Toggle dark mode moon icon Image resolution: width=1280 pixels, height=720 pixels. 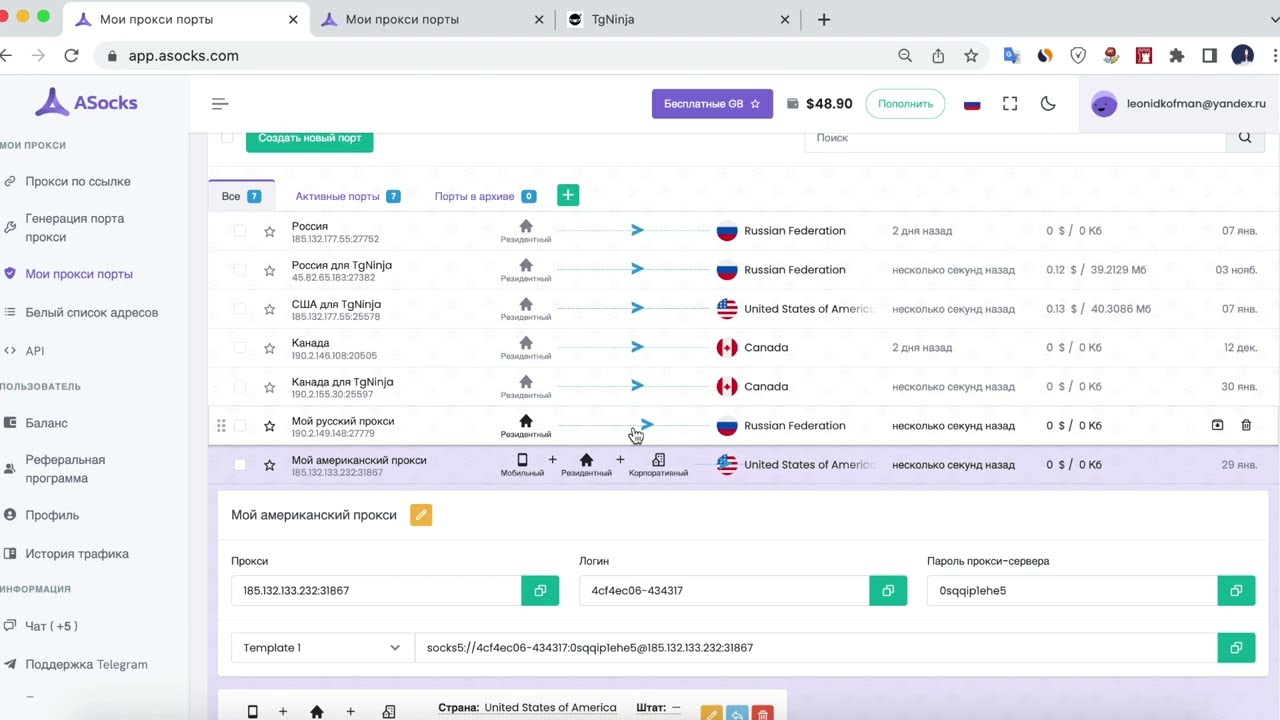(1048, 104)
